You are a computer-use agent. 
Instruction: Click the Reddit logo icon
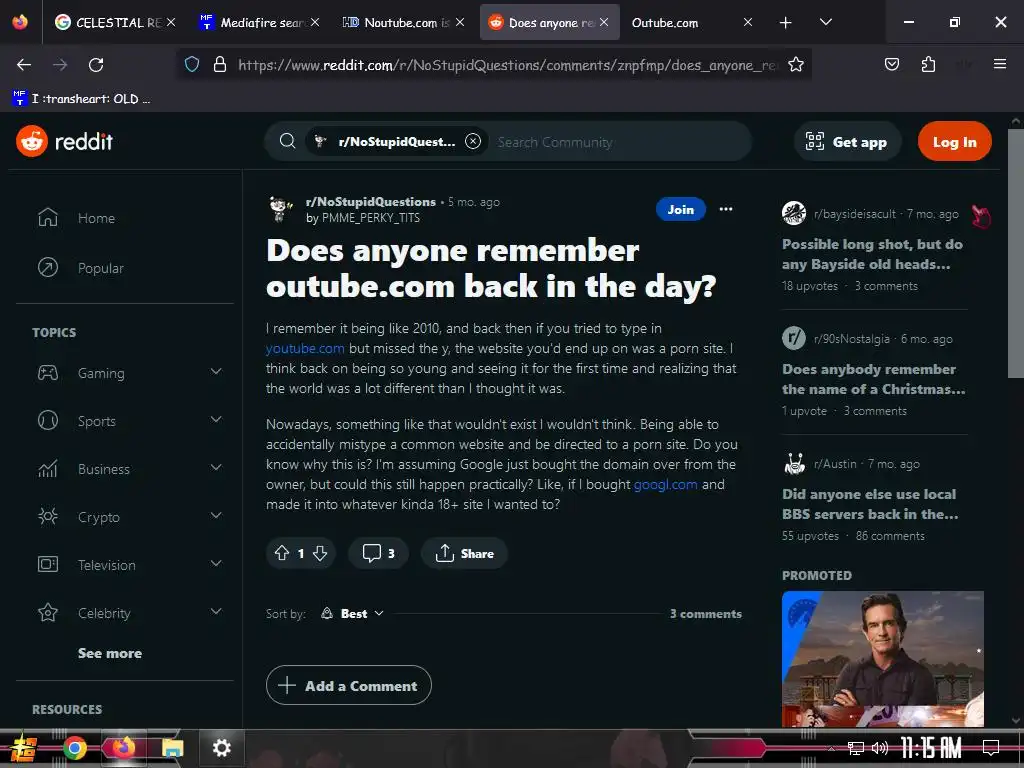32,141
